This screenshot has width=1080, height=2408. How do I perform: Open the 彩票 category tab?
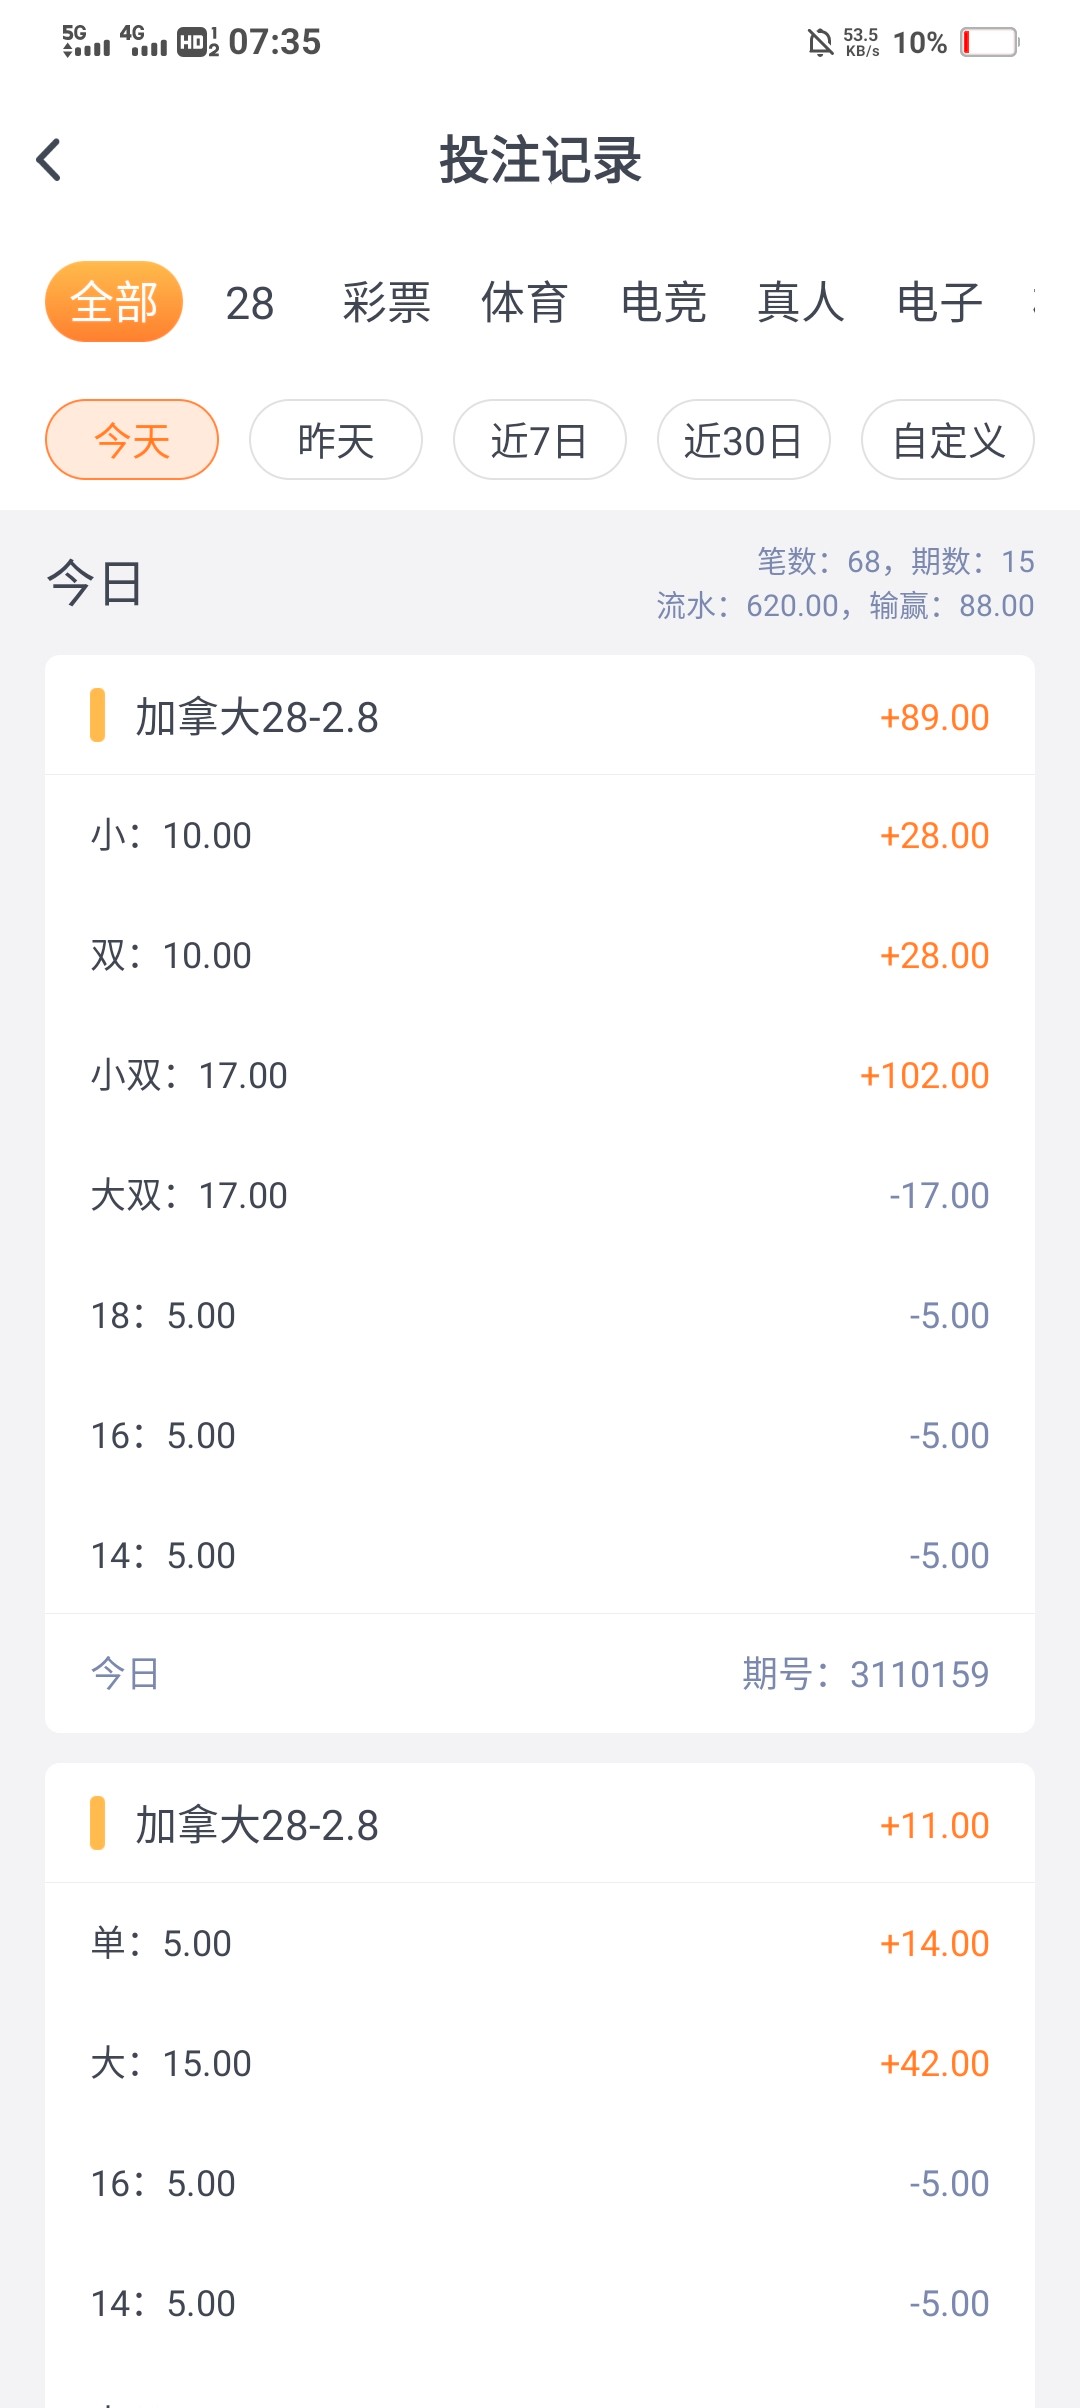click(x=386, y=303)
